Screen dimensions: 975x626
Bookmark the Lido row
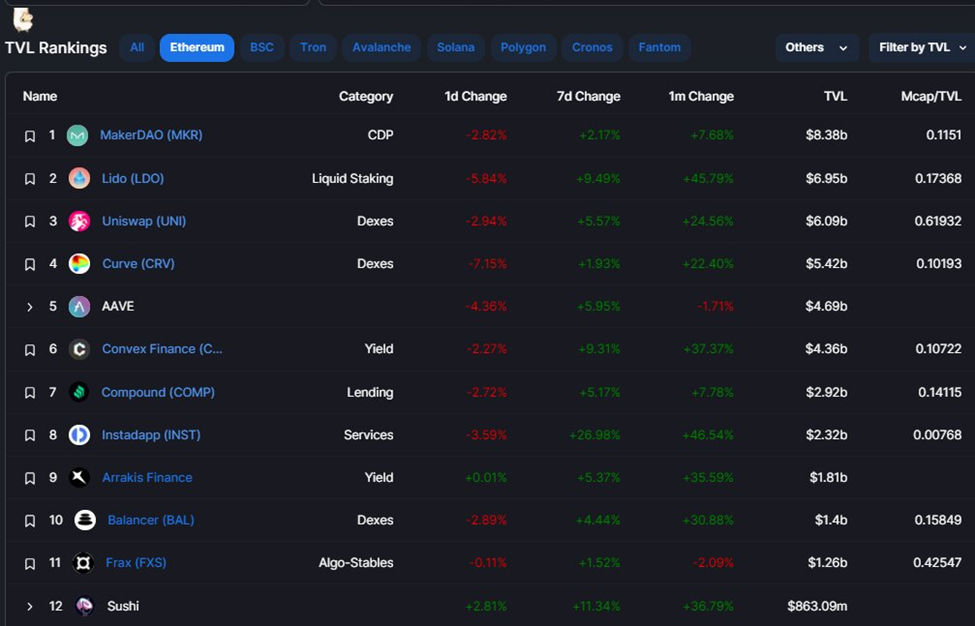click(x=29, y=179)
